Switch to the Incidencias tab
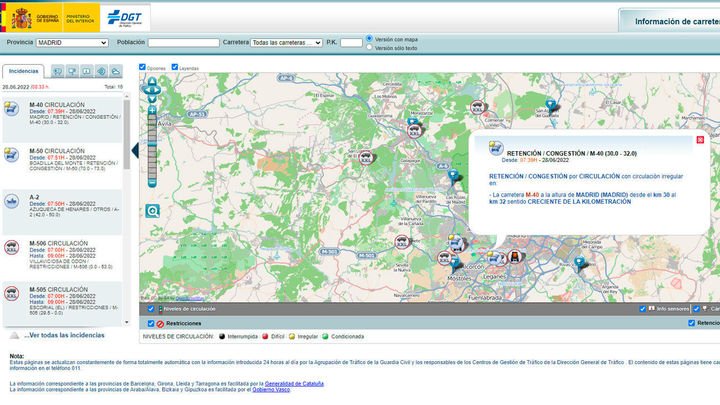Screen dimensions: 720x405 tap(24, 72)
